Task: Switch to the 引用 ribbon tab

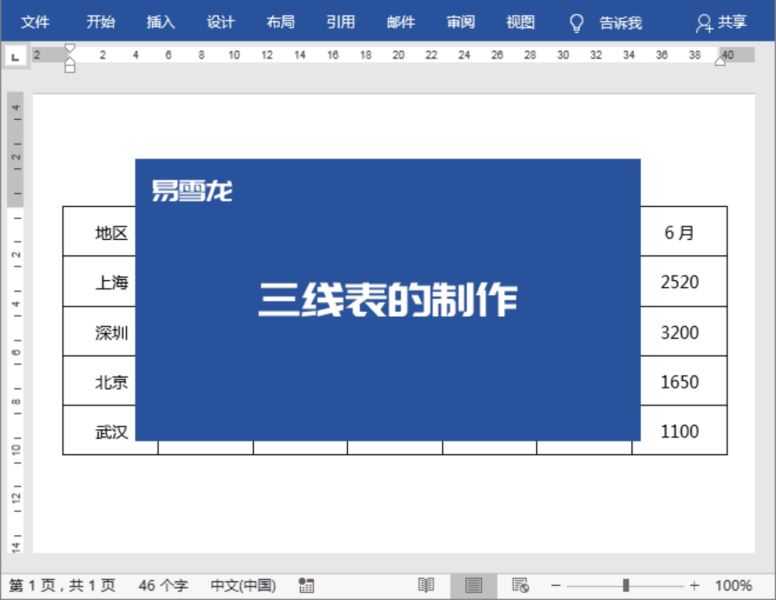Action: pyautogui.click(x=340, y=22)
